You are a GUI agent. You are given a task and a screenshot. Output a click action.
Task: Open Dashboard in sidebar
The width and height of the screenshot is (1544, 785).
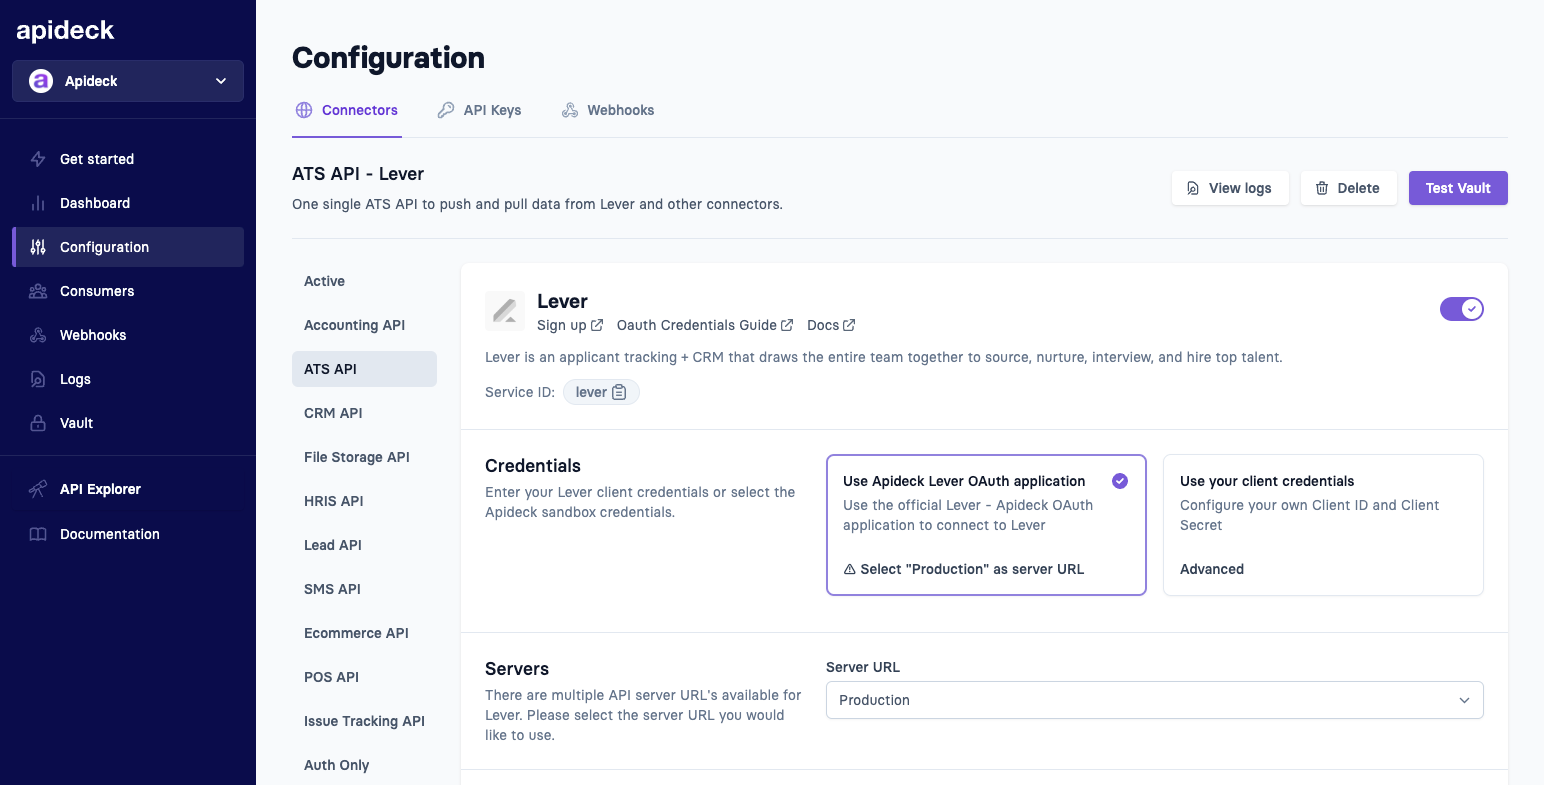[x=128, y=203]
